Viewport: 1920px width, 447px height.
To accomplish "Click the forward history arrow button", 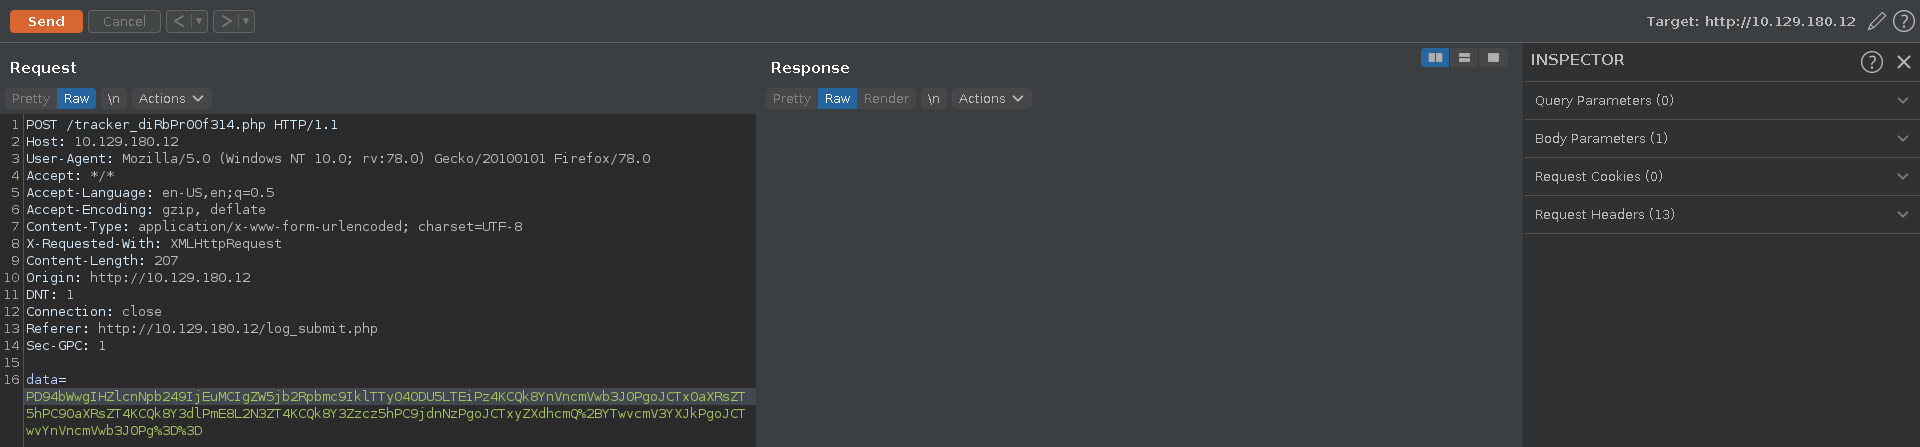I will tap(226, 21).
